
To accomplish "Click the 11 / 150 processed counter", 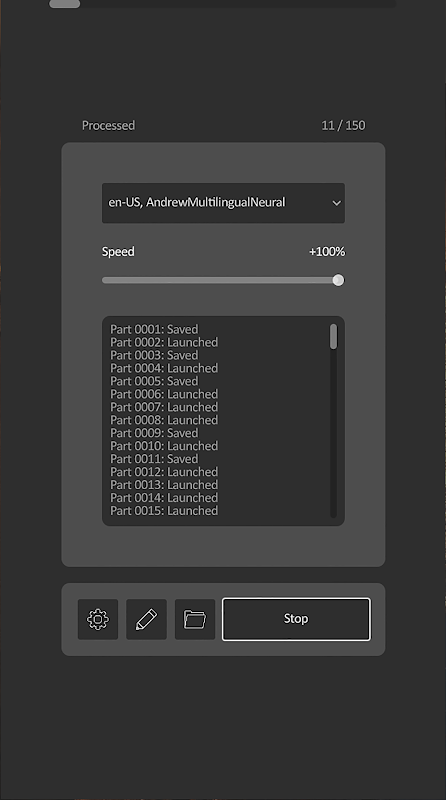I will pyautogui.click(x=343, y=126).
